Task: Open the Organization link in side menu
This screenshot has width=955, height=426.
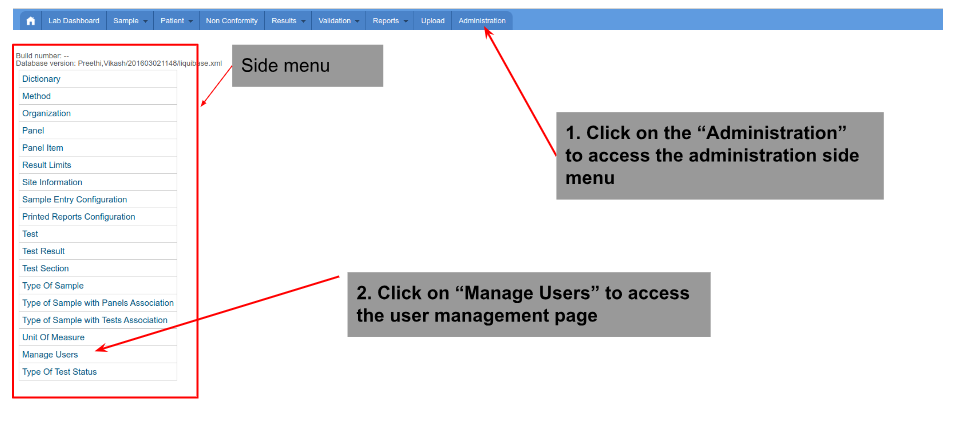Action: (46, 113)
